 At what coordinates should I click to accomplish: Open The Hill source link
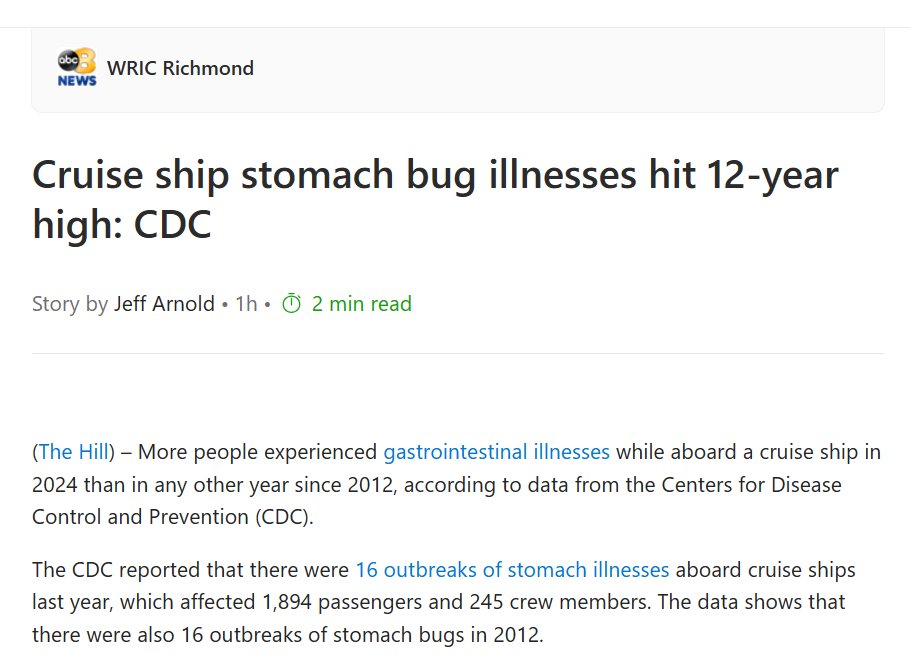point(74,452)
